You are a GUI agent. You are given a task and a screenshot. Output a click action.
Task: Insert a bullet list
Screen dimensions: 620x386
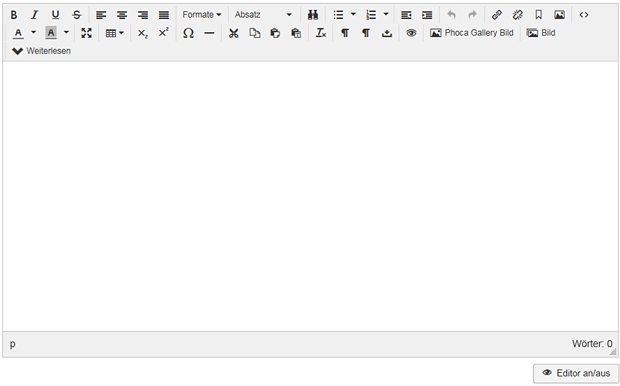click(338, 15)
